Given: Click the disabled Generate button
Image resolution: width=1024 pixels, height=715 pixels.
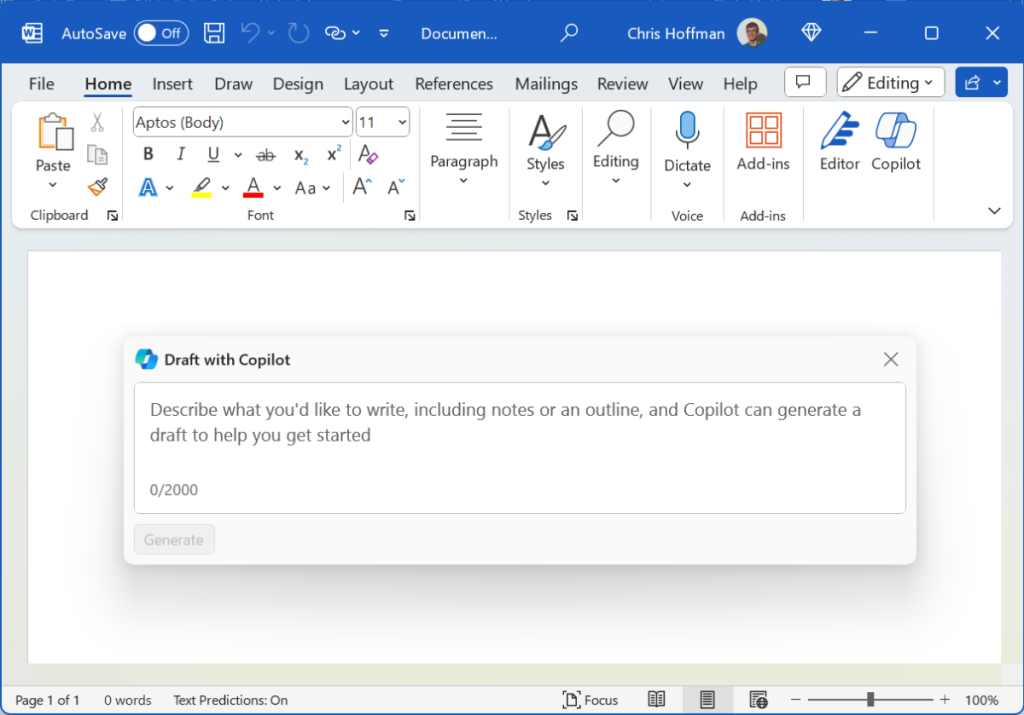Looking at the screenshot, I should (174, 539).
